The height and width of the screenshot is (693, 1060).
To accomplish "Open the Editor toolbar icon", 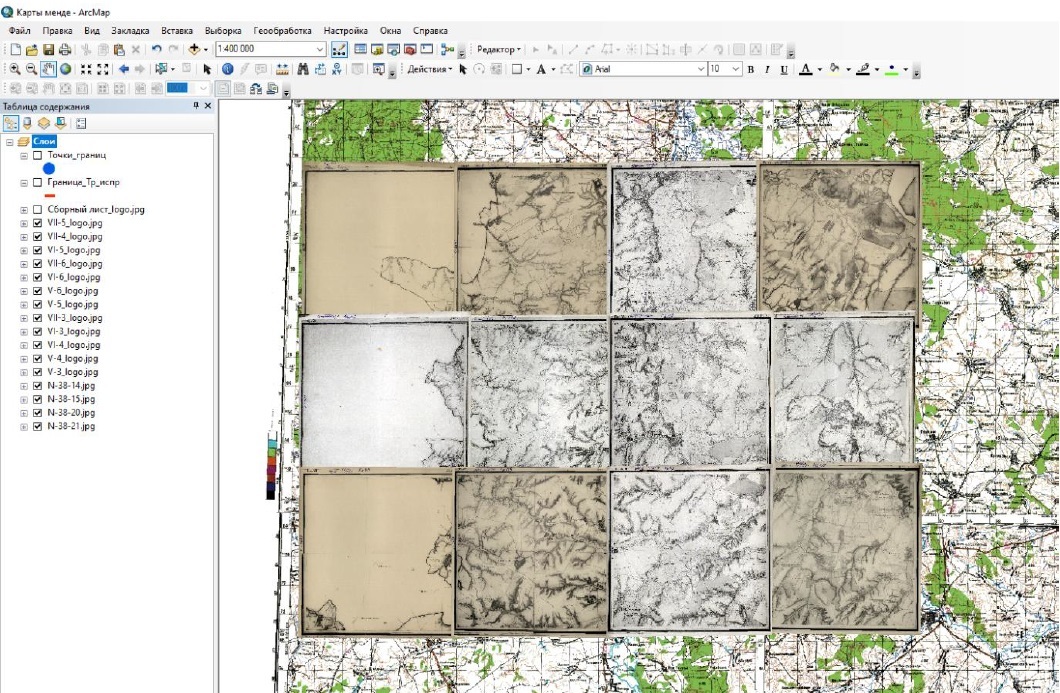I will (338, 49).
